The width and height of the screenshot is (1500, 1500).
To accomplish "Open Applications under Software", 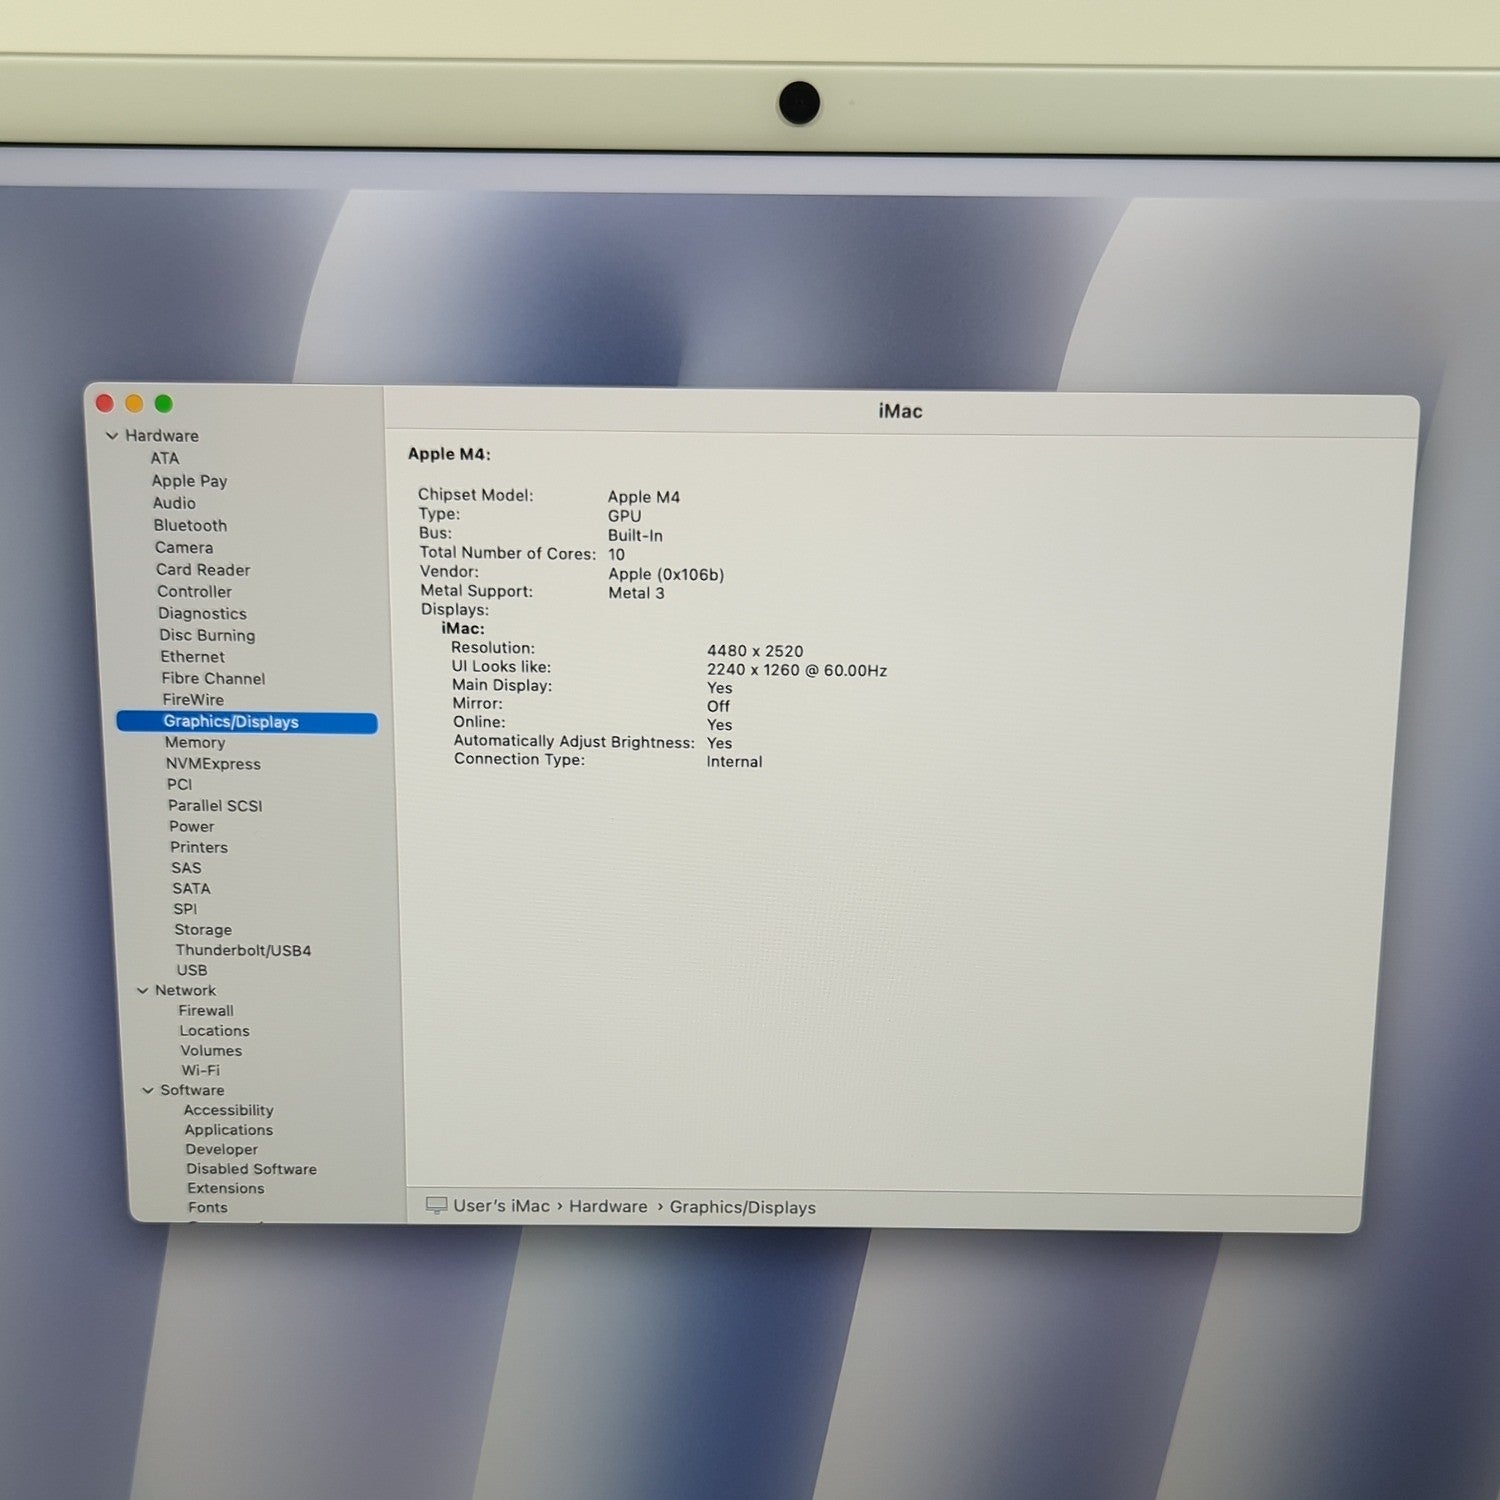I will click(x=228, y=1131).
